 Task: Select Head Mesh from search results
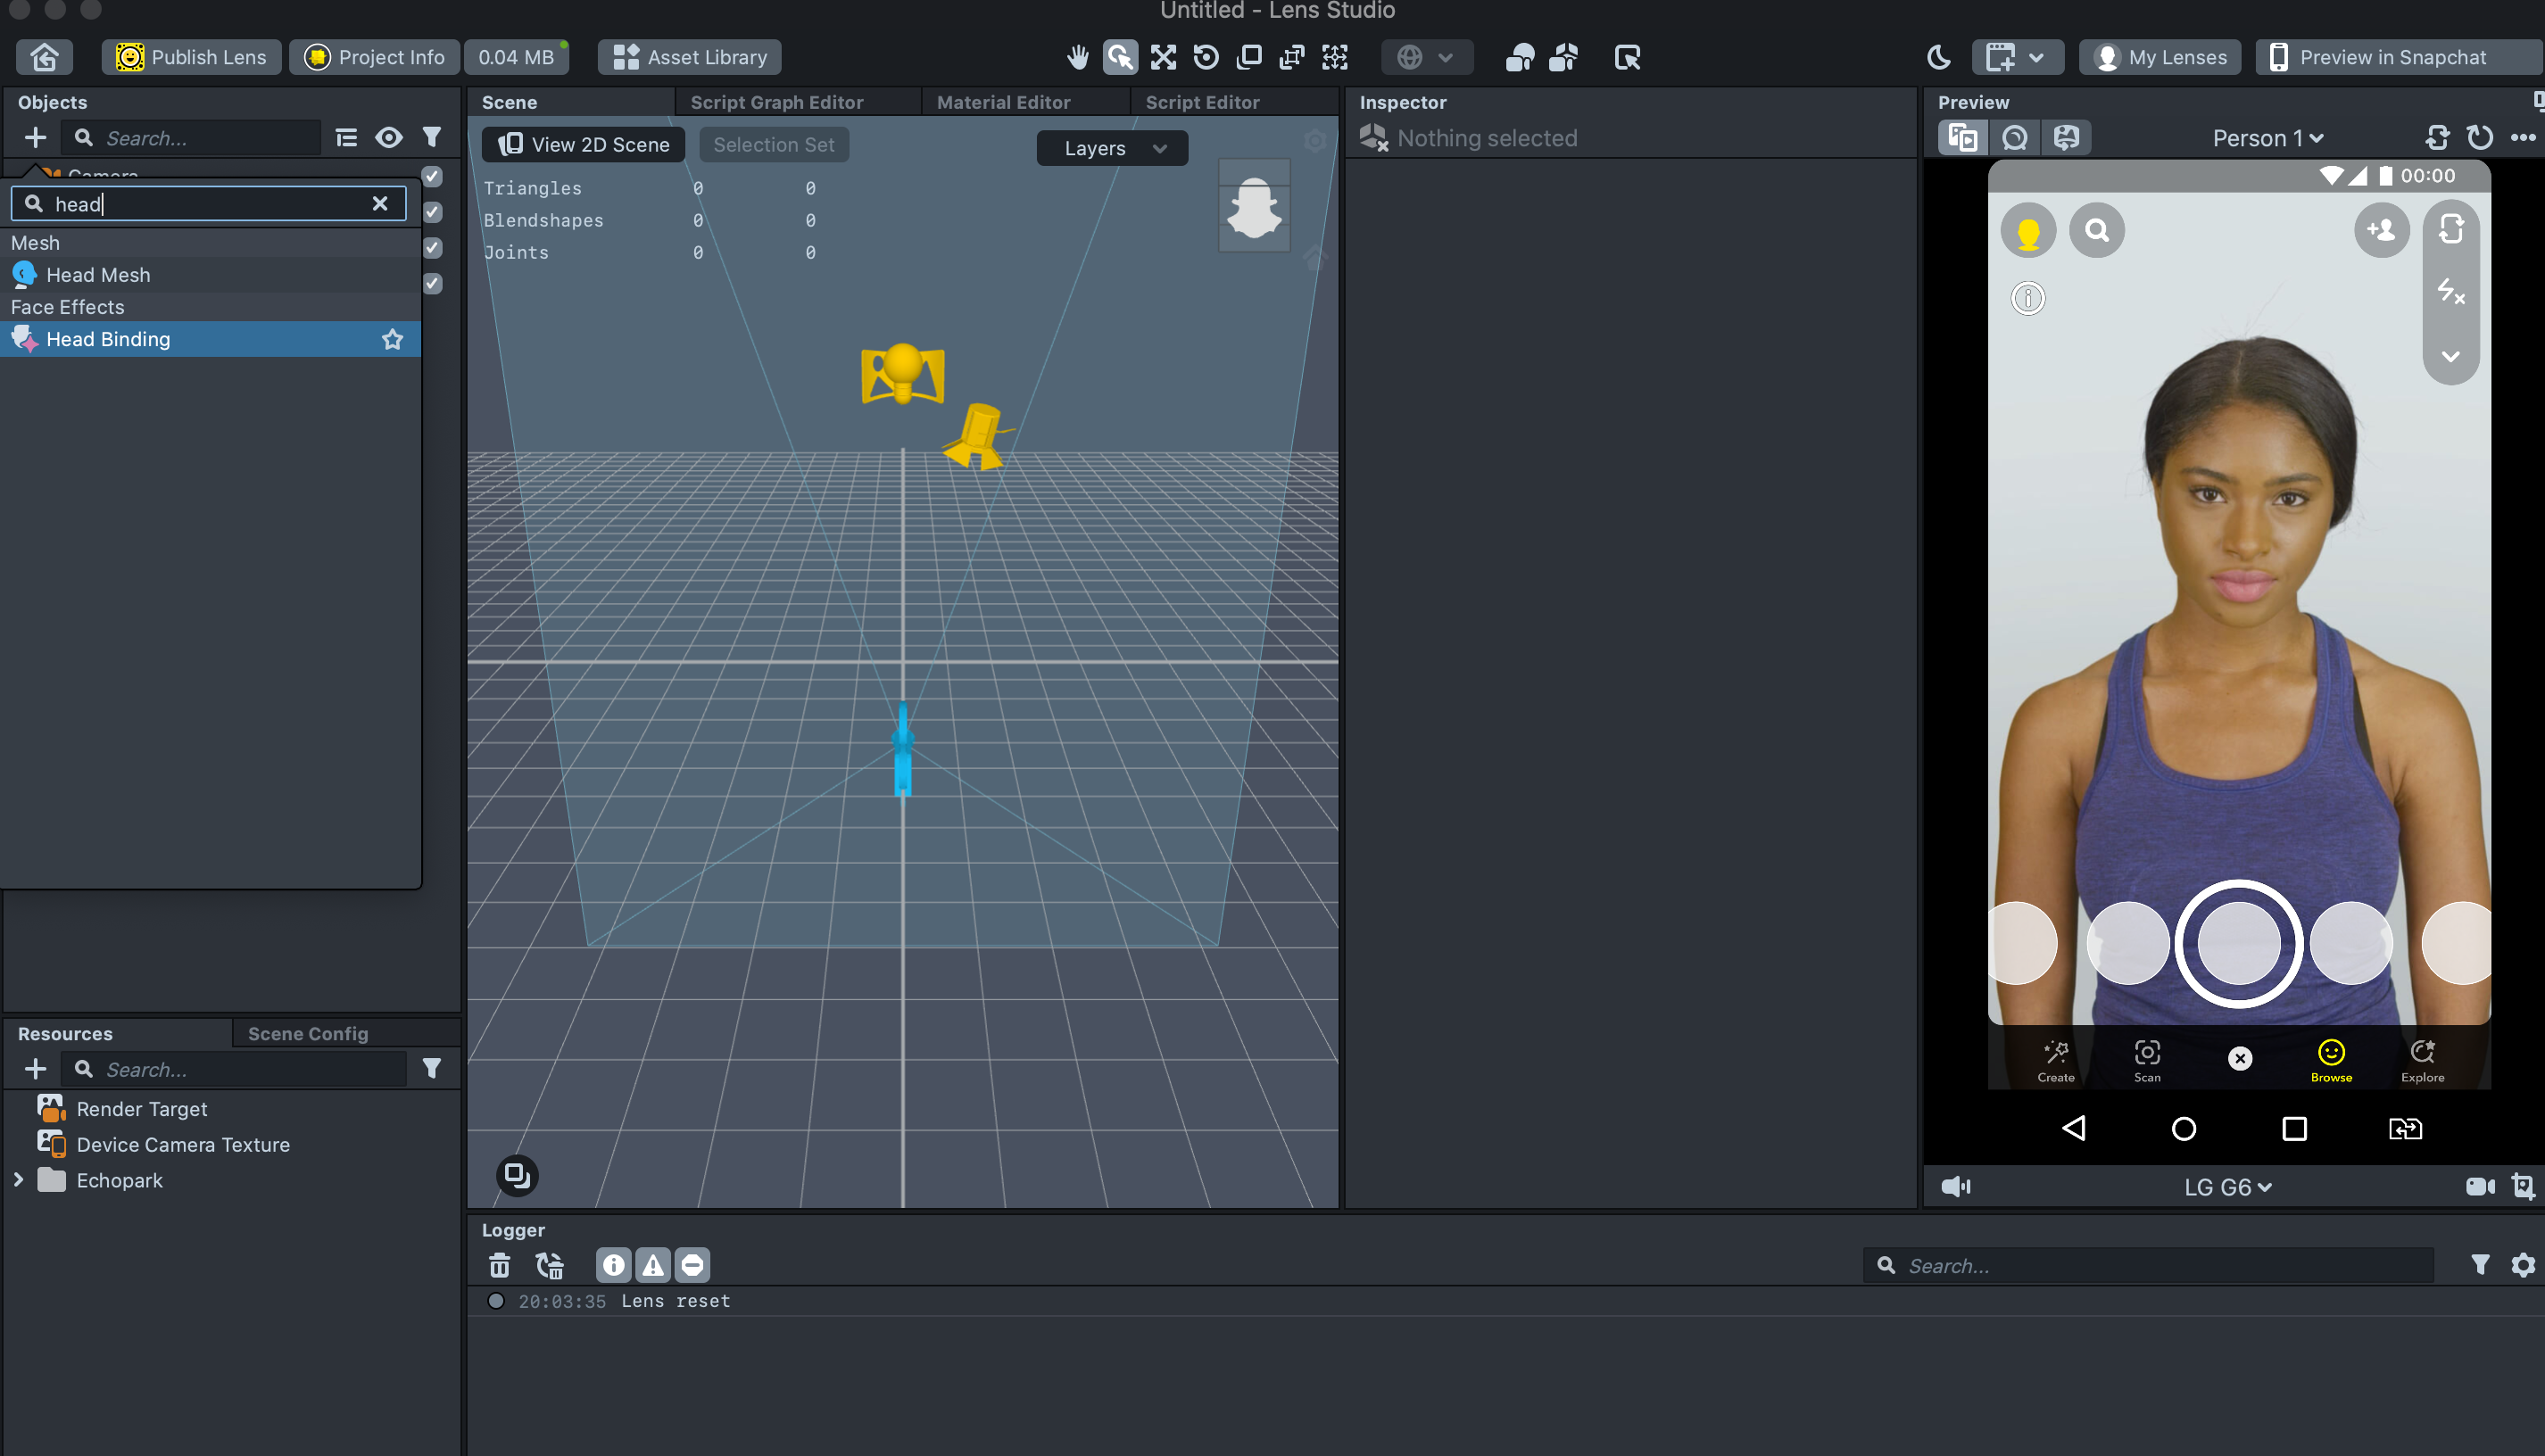click(x=98, y=275)
